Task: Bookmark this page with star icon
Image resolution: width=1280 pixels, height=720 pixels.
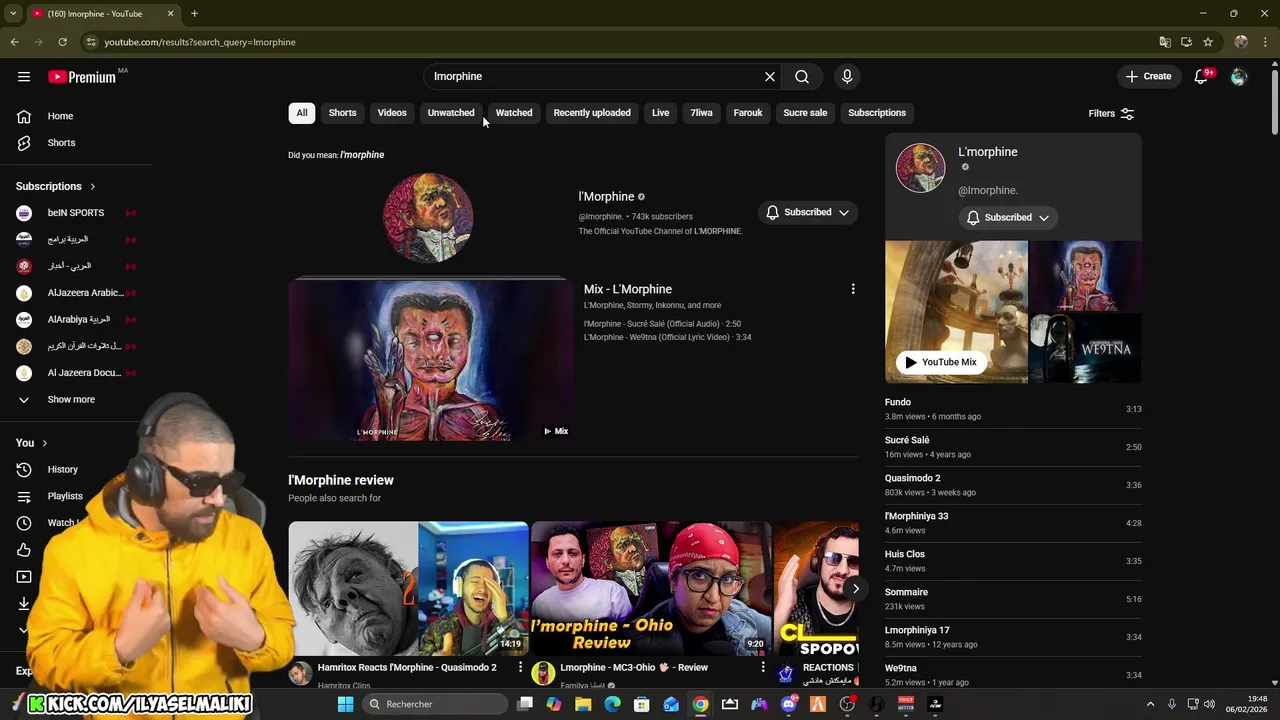Action: pos(1208,42)
